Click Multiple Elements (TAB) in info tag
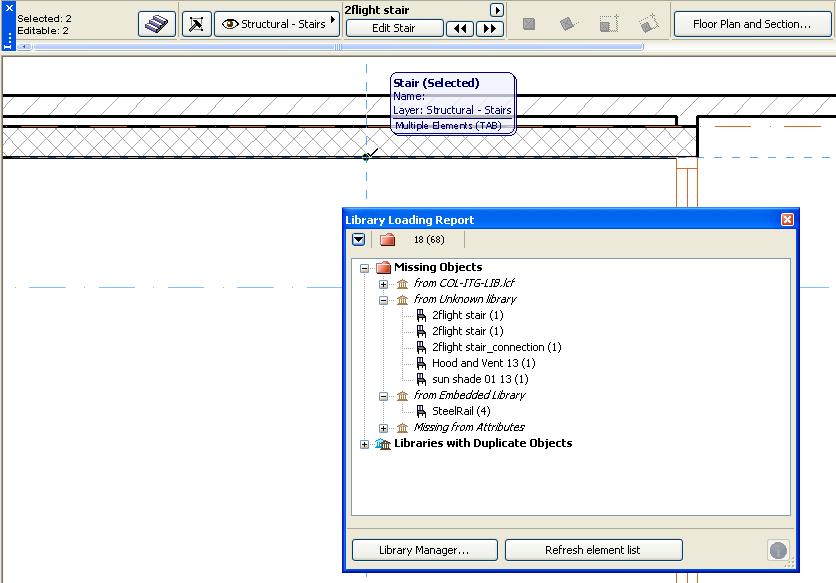The image size is (836, 583). coord(448,126)
